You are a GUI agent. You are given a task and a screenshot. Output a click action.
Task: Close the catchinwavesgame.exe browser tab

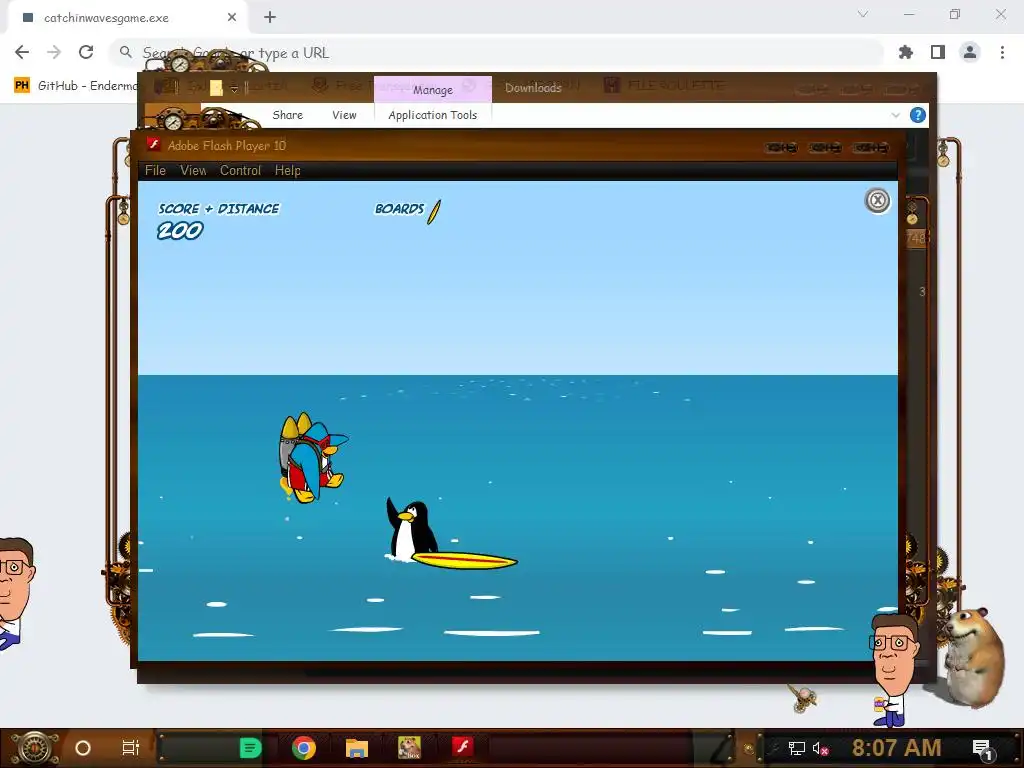tap(232, 18)
